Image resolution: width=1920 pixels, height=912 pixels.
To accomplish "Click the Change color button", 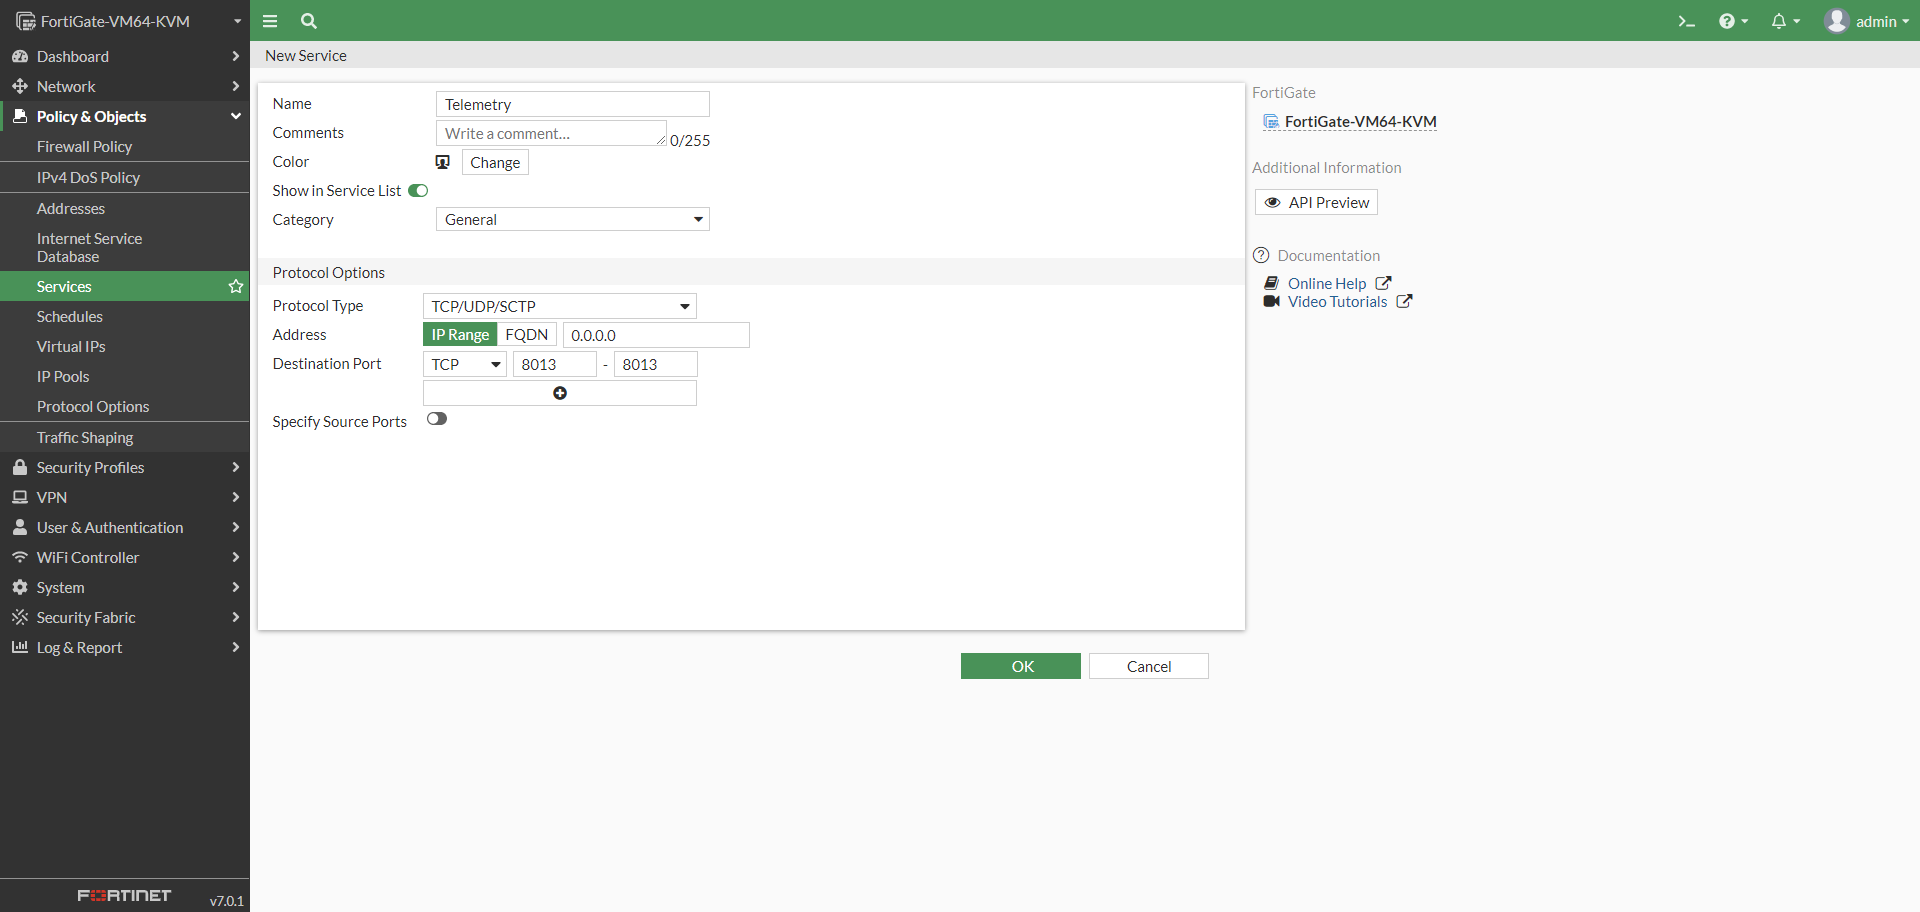I will [x=495, y=162].
